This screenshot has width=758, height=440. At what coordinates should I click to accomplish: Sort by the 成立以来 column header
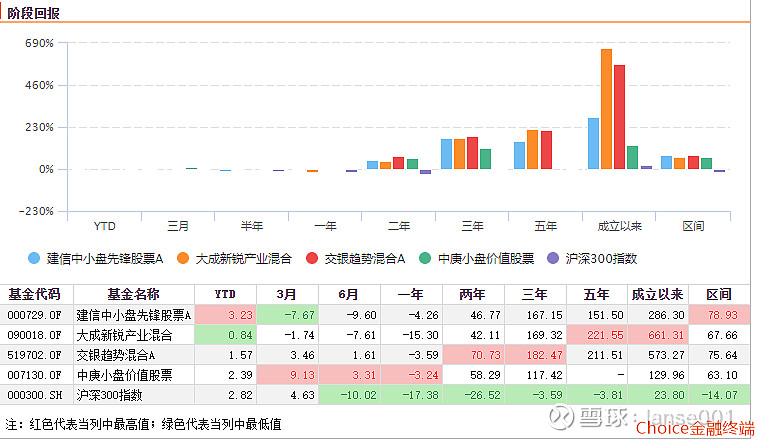coord(657,294)
